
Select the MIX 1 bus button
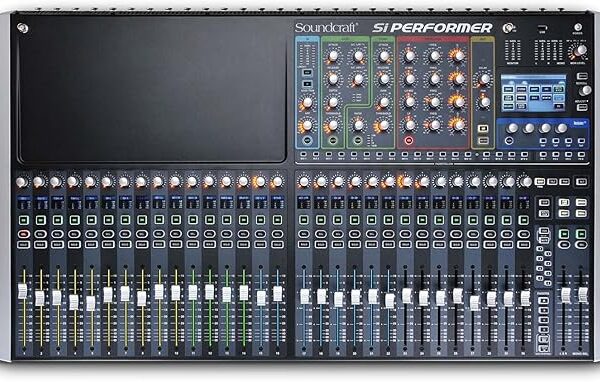[303, 155]
